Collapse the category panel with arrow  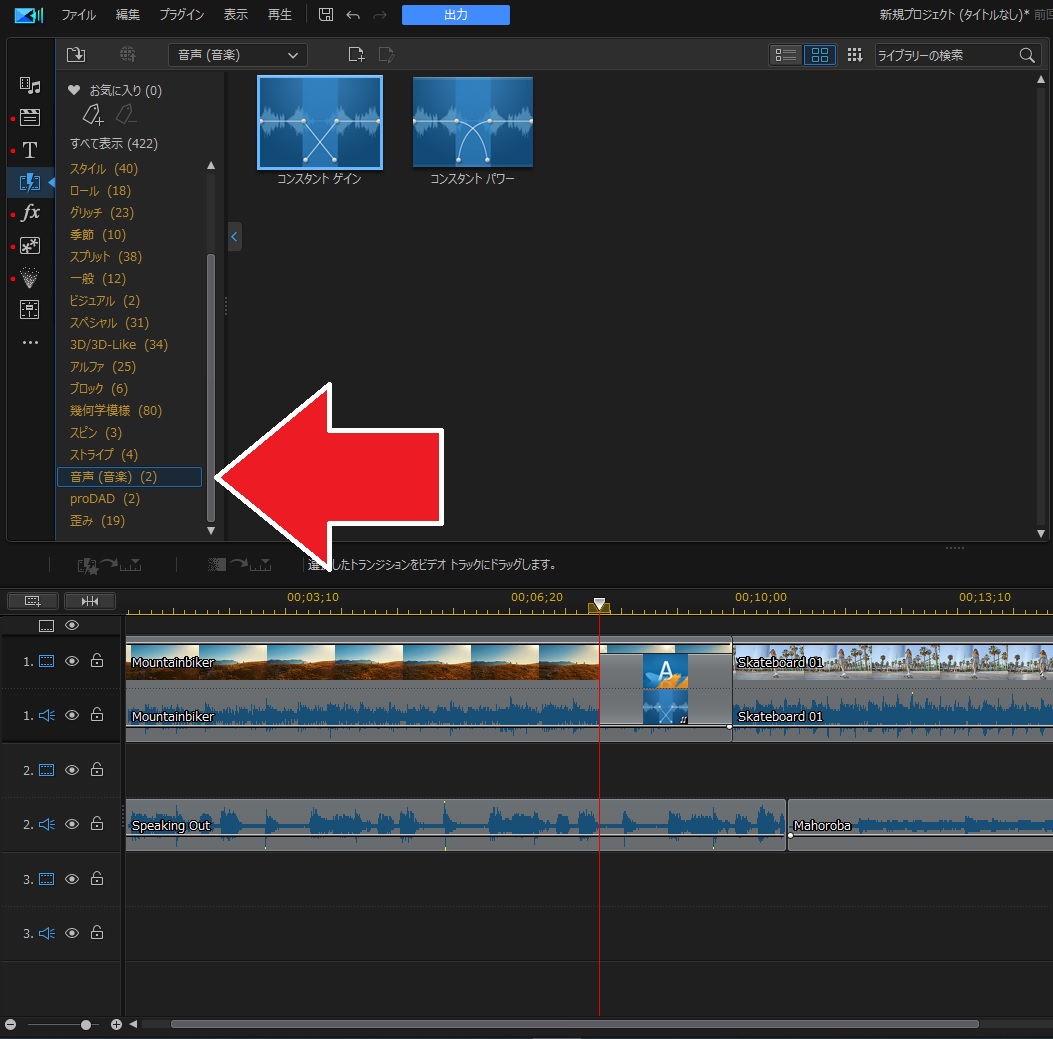(x=234, y=237)
